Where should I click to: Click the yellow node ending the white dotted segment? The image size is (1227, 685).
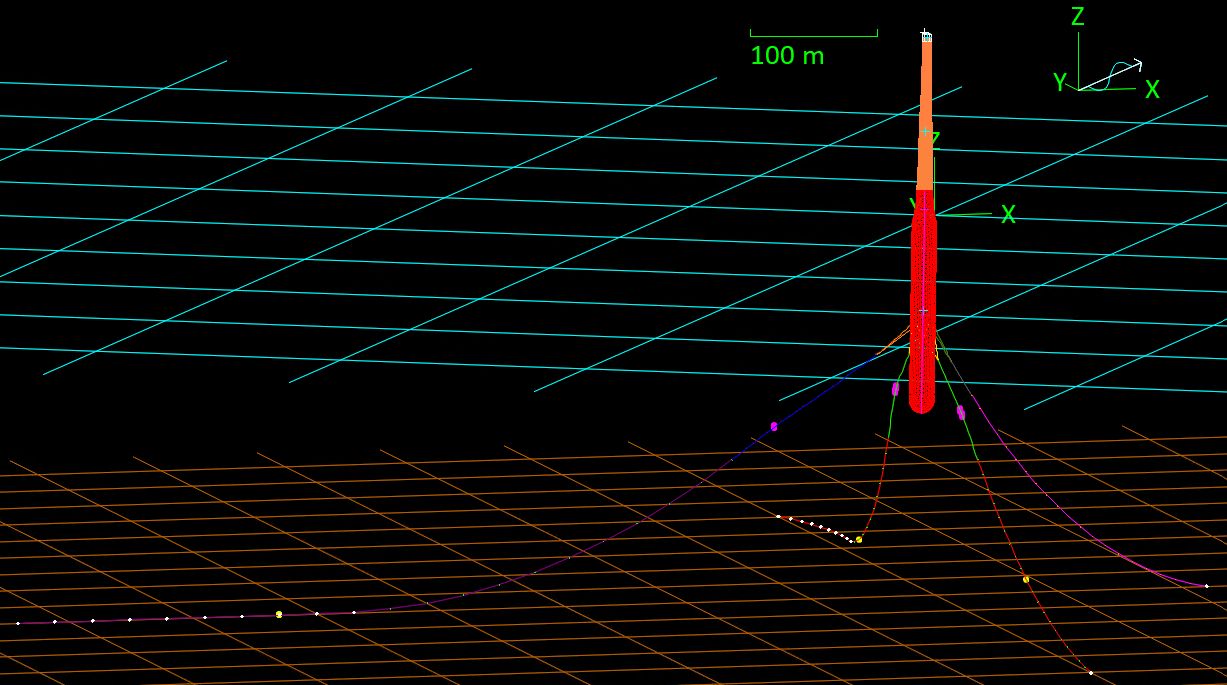859,540
